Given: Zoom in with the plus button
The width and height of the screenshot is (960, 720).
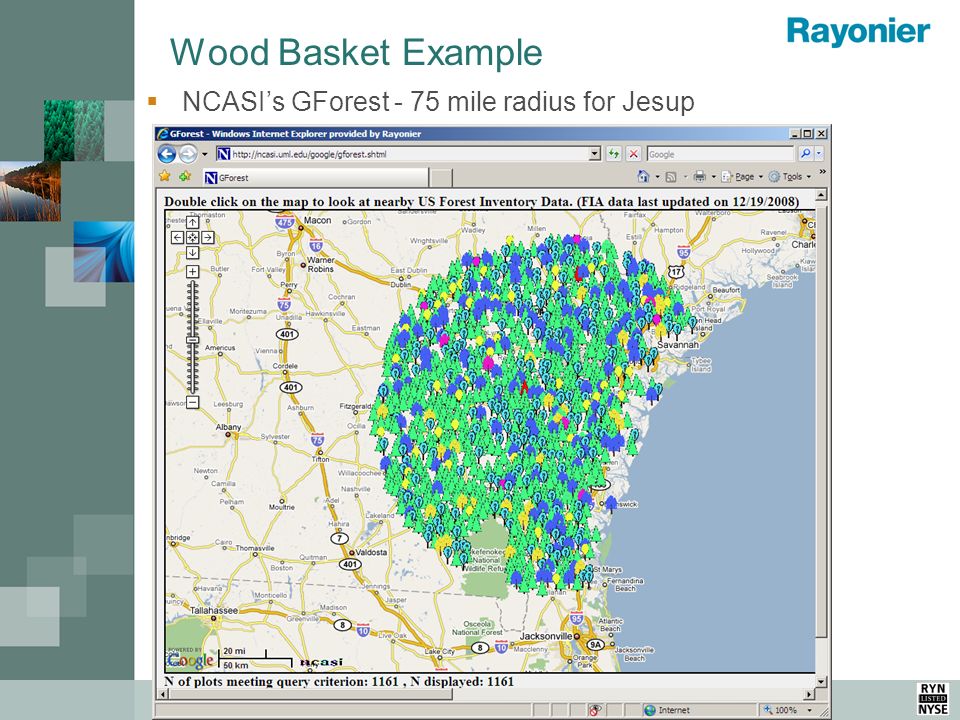Looking at the screenshot, I should [192, 271].
